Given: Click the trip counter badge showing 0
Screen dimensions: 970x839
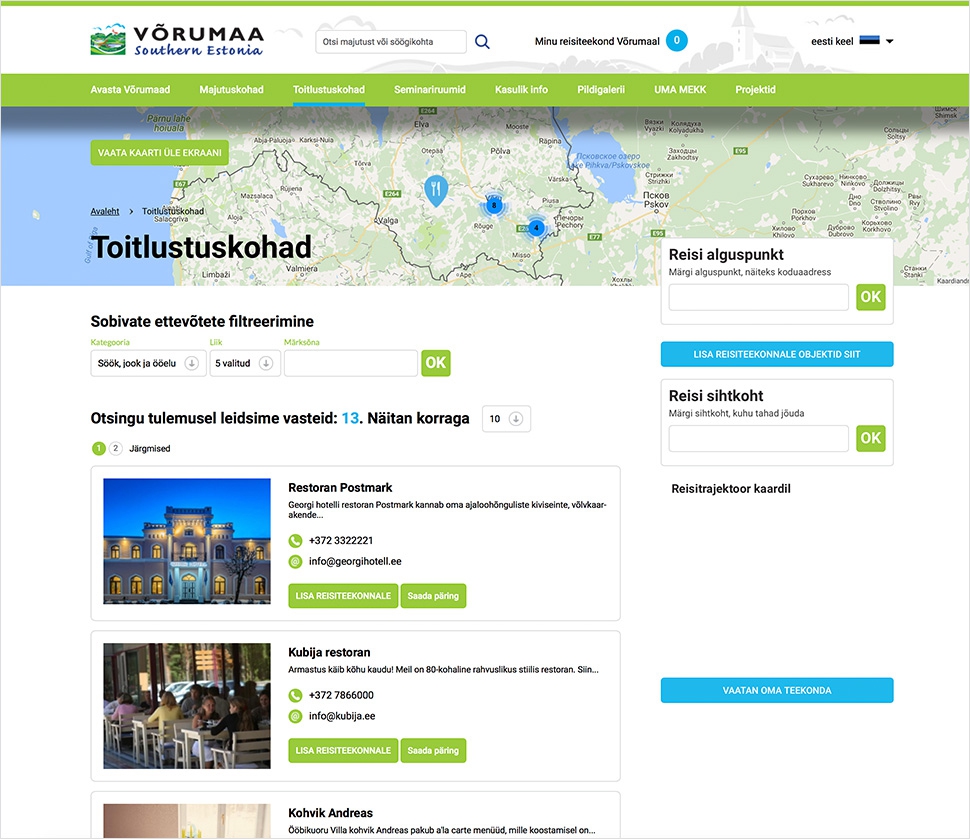Looking at the screenshot, I should (677, 40).
